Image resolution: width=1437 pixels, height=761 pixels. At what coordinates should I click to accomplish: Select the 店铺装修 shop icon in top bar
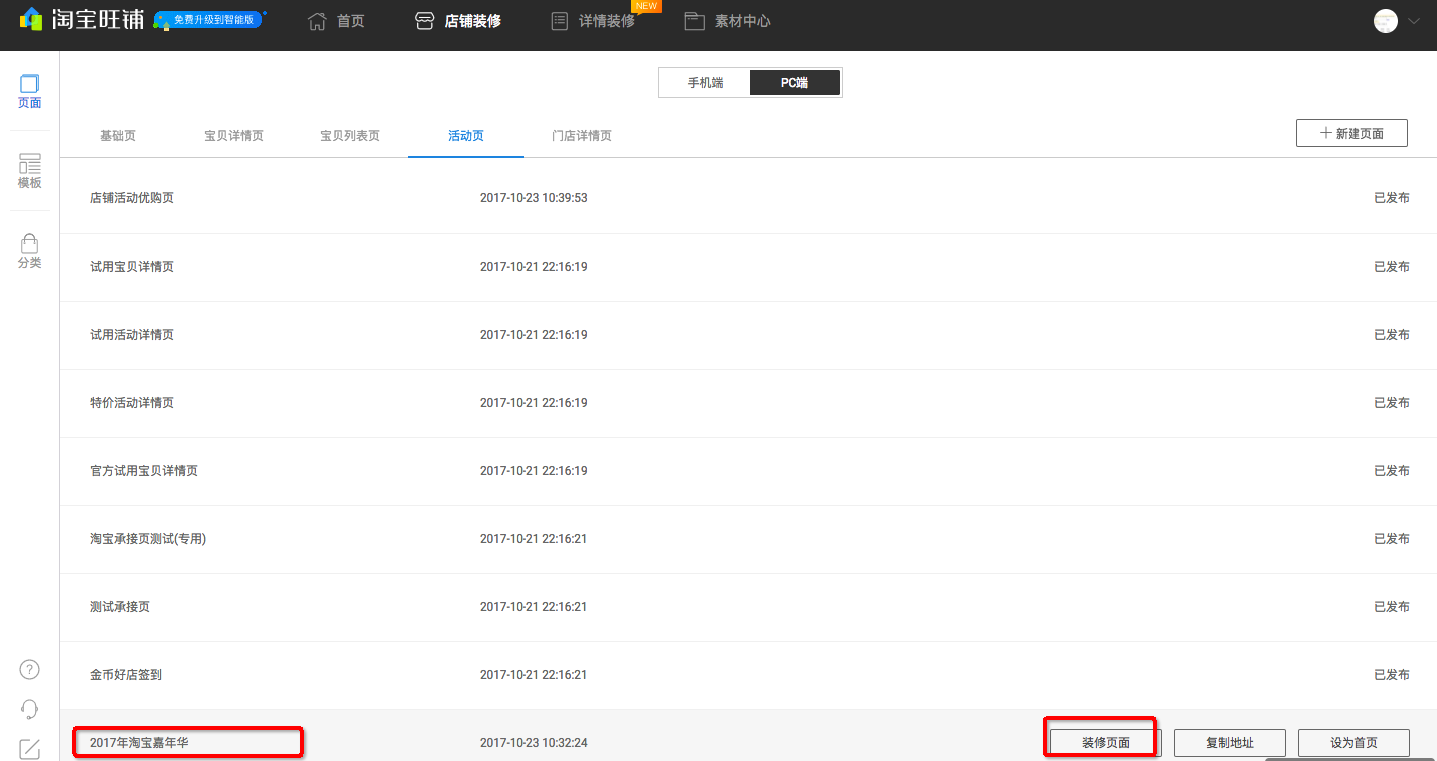(425, 21)
